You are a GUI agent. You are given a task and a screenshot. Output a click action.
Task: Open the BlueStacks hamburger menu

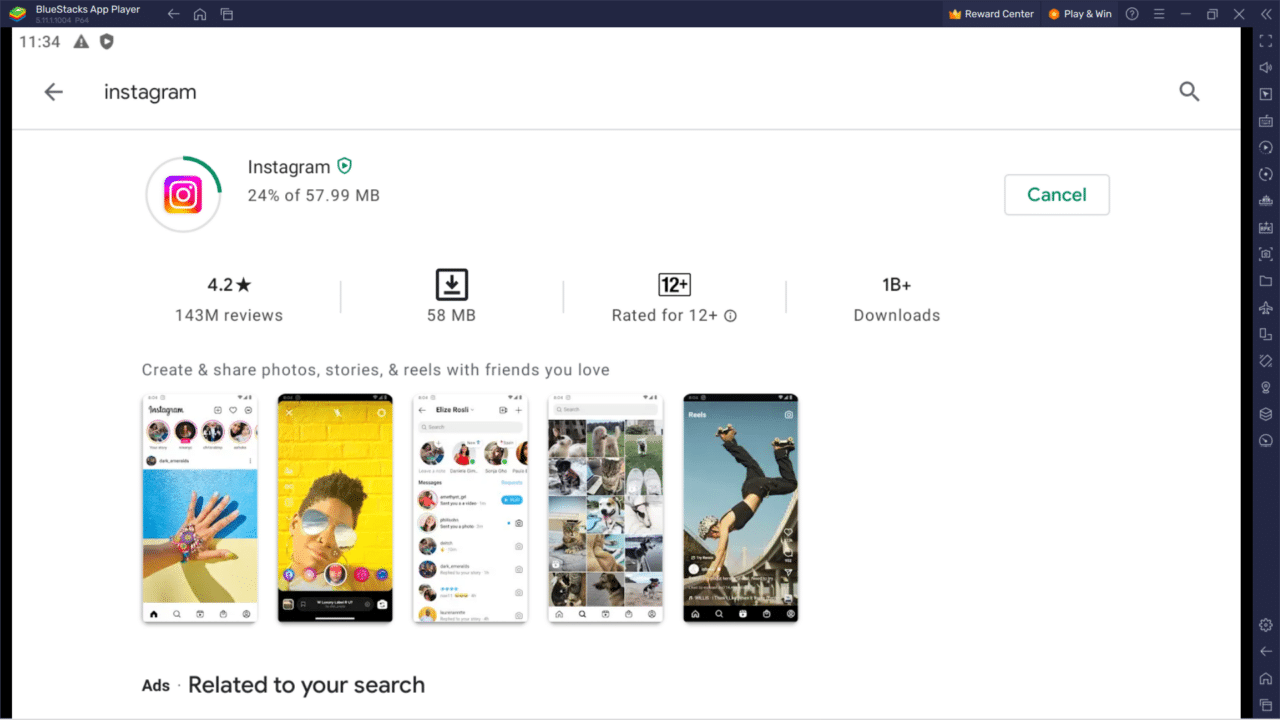coord(1159,13)
